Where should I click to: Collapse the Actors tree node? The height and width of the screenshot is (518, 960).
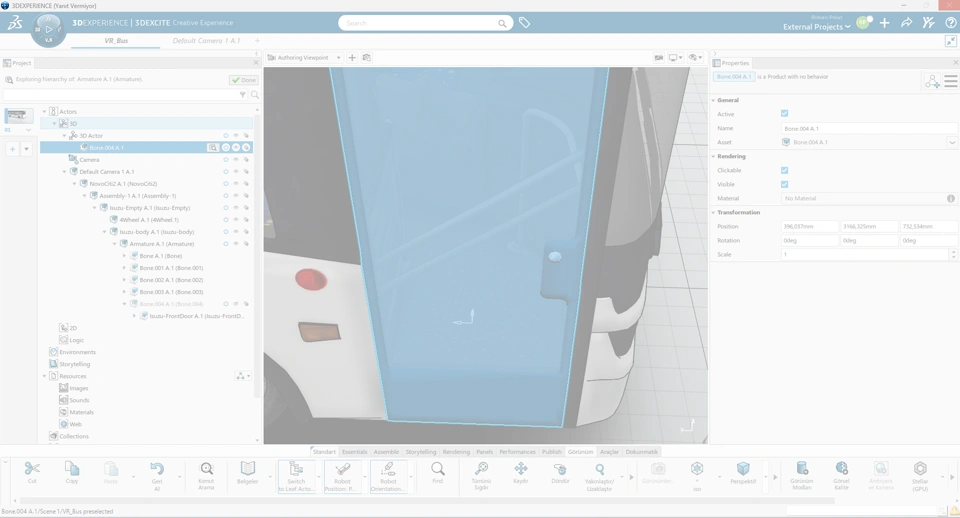(x=44, y=111)
